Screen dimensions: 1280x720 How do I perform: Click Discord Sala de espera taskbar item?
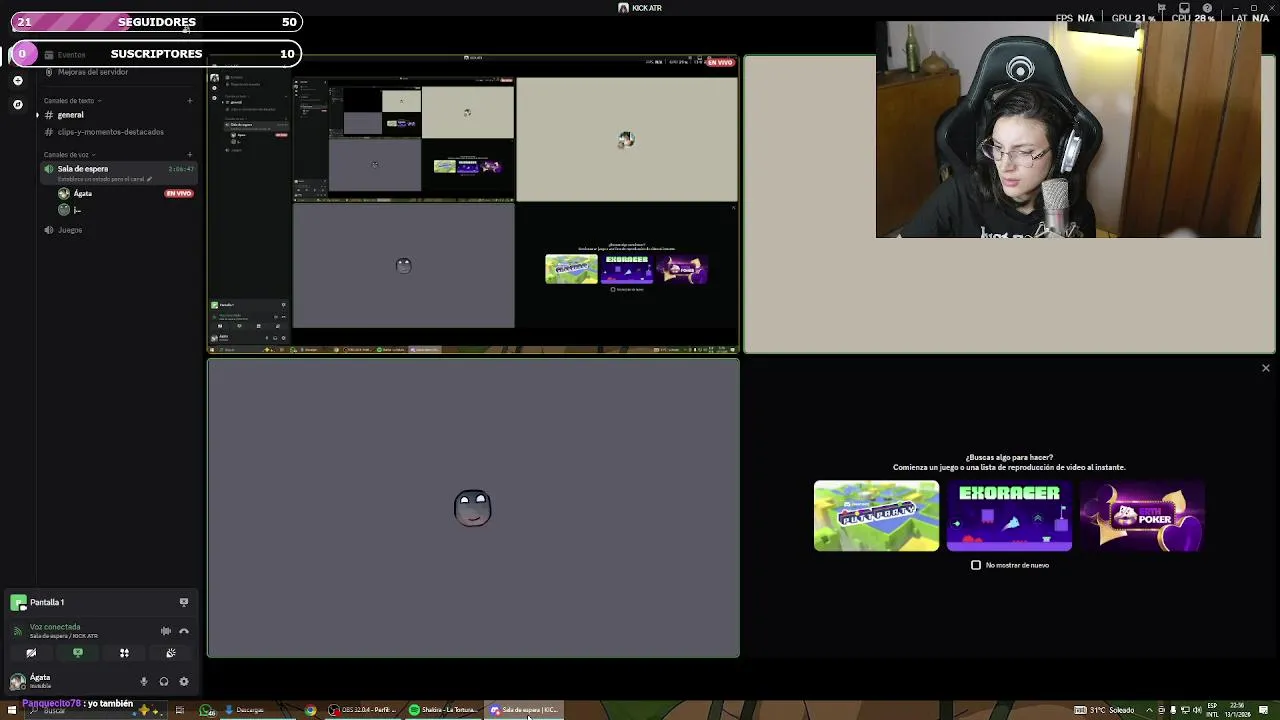(x=524, y=710)
